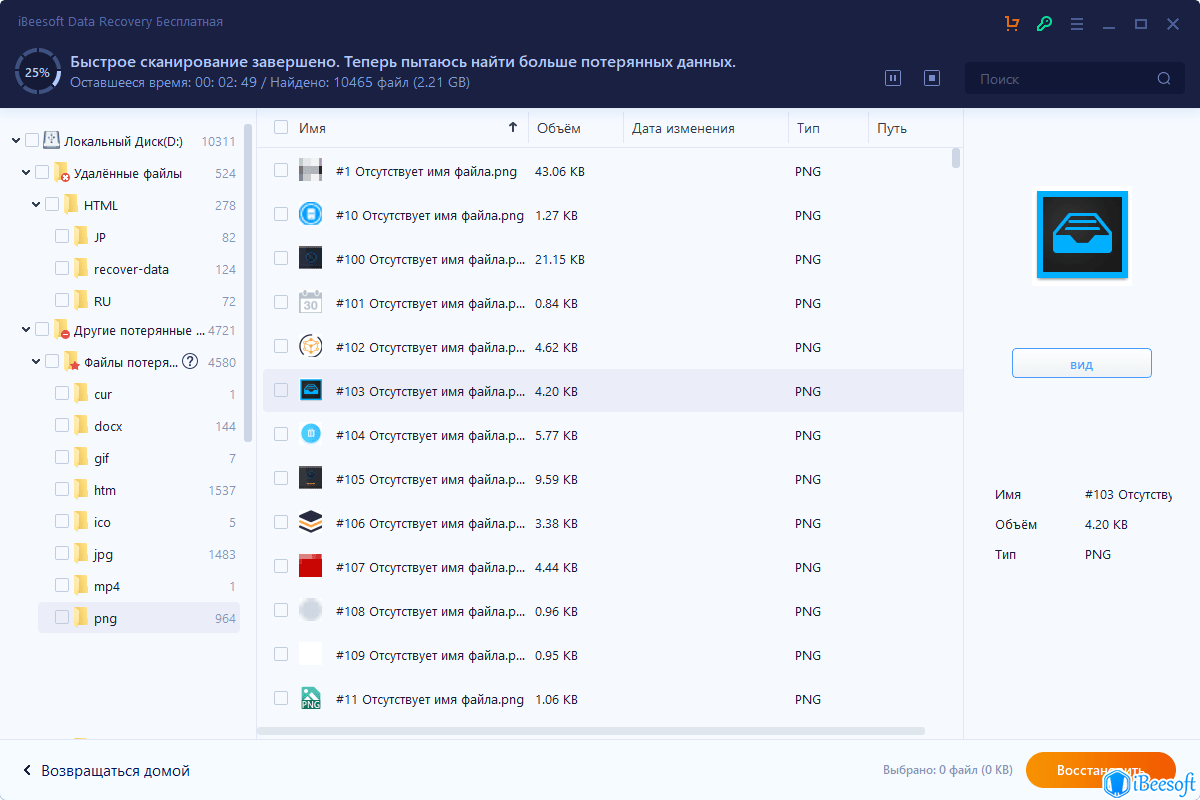This screenshot has height=800, width=1200.
Task: Click the search magnifier icon
Action: (1164, 79)
